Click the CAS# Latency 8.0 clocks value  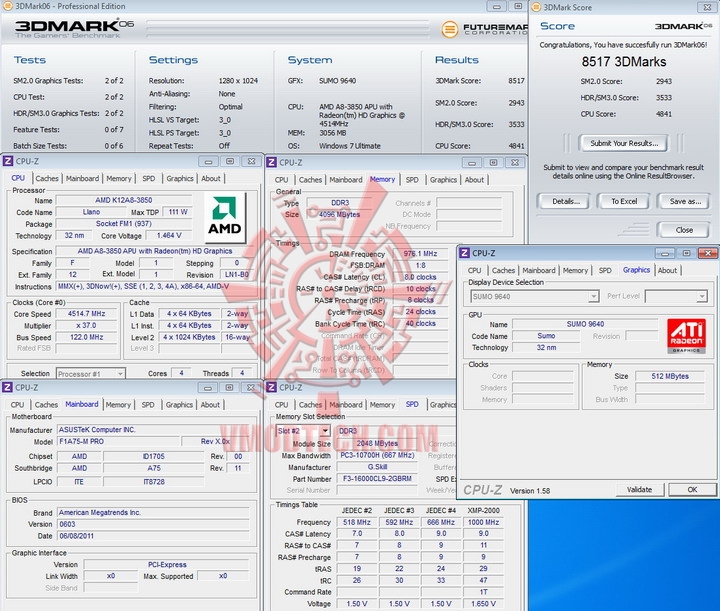click(x=420, y=277)
